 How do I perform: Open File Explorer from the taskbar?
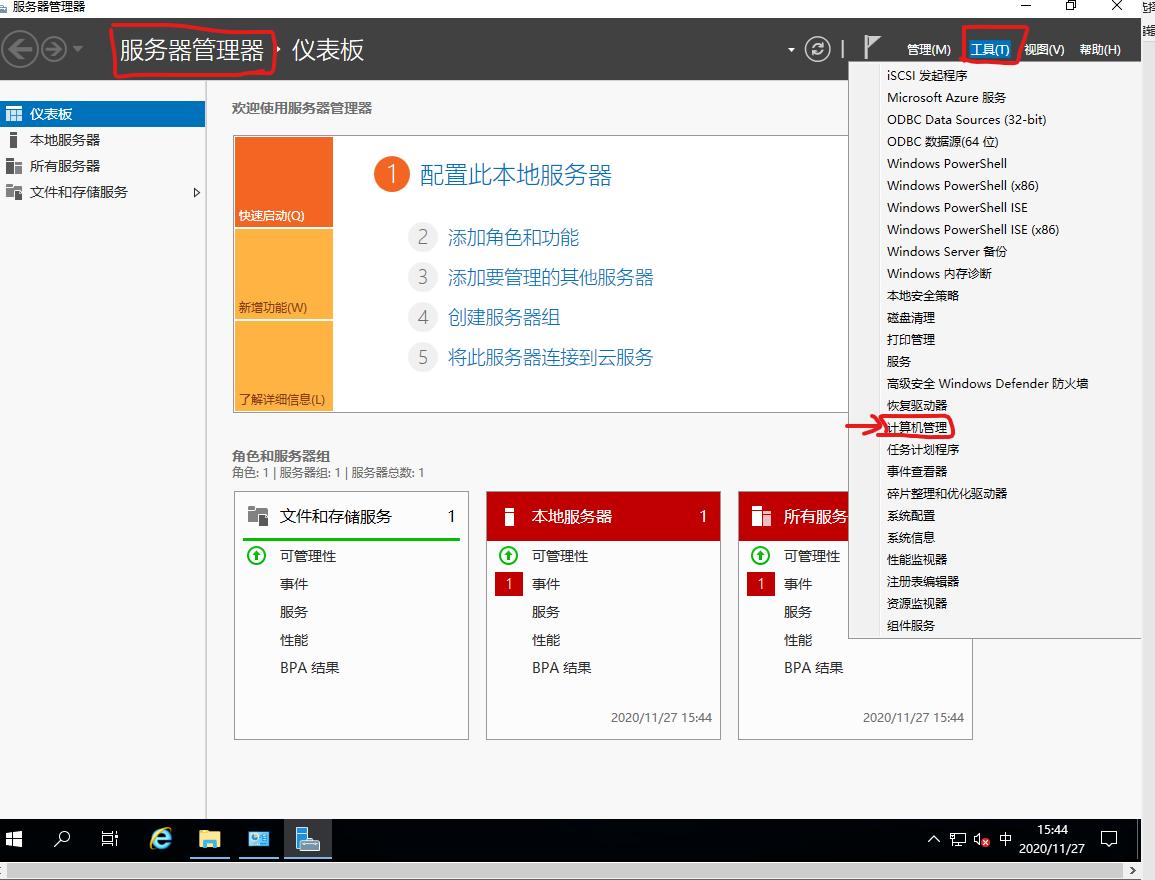coord(209,840)
